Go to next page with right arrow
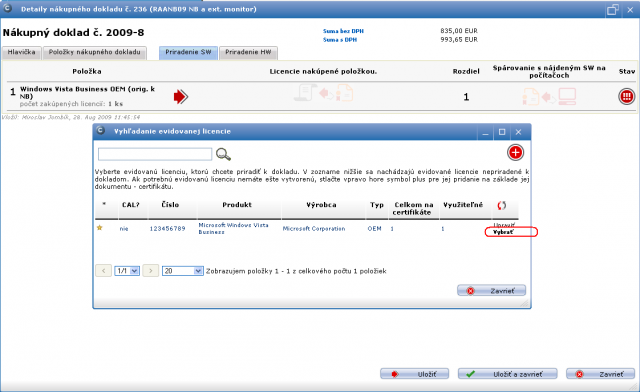 (x=151, y=270)
